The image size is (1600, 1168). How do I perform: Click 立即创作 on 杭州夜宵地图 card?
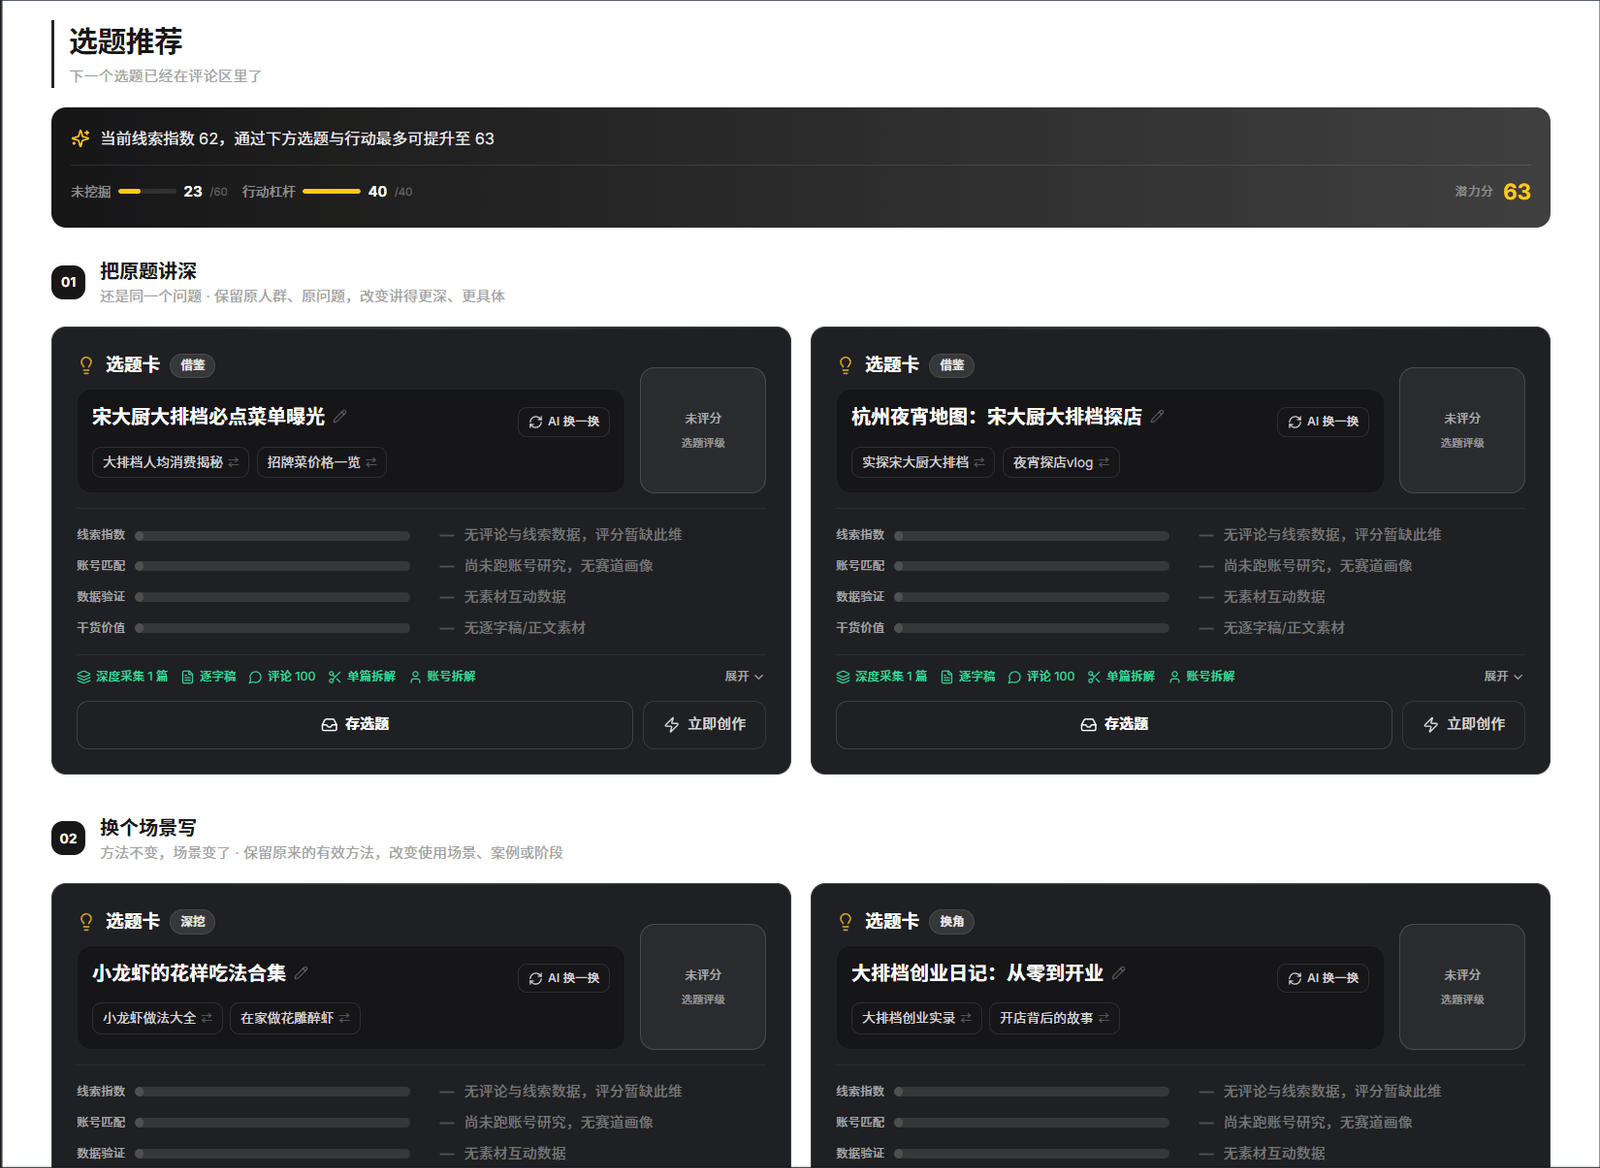1463,725
